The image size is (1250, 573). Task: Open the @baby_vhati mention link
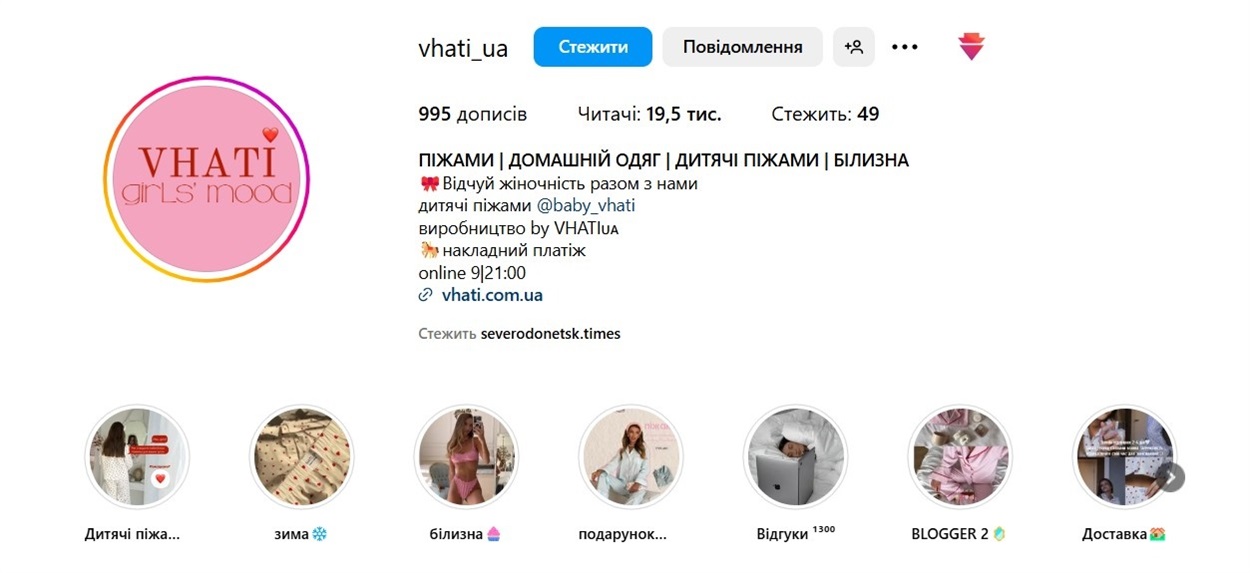(x=586, y=206)
